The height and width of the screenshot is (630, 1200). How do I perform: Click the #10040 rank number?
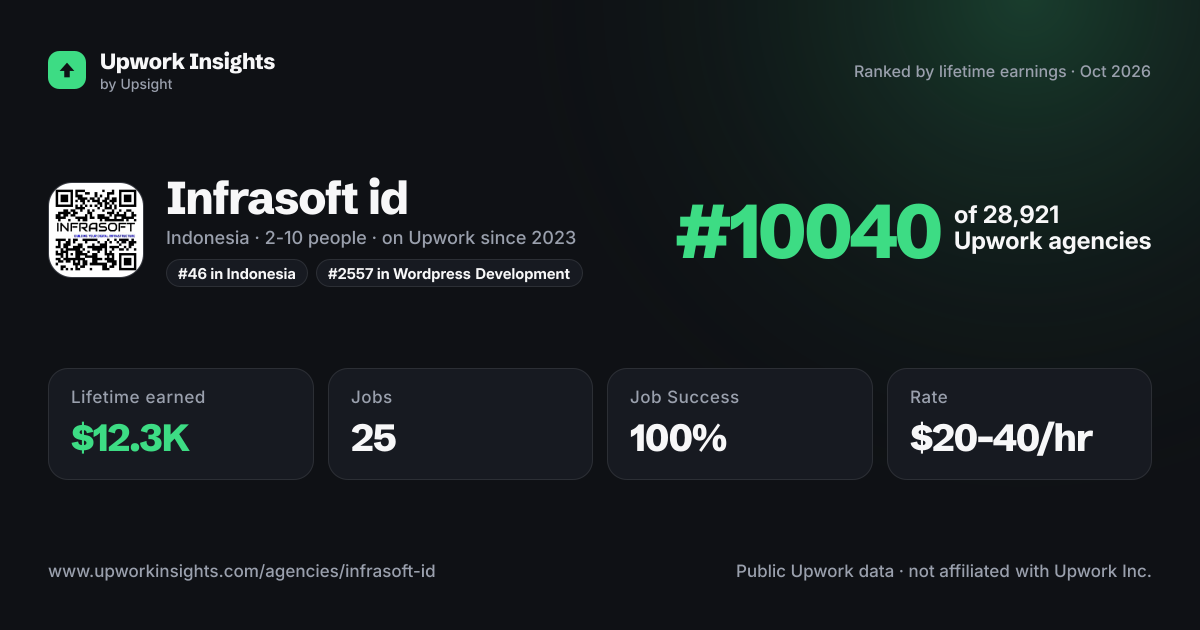coord(808,233)
